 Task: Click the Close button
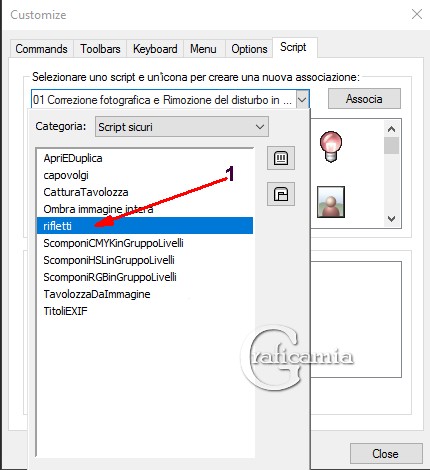point(386,454)
